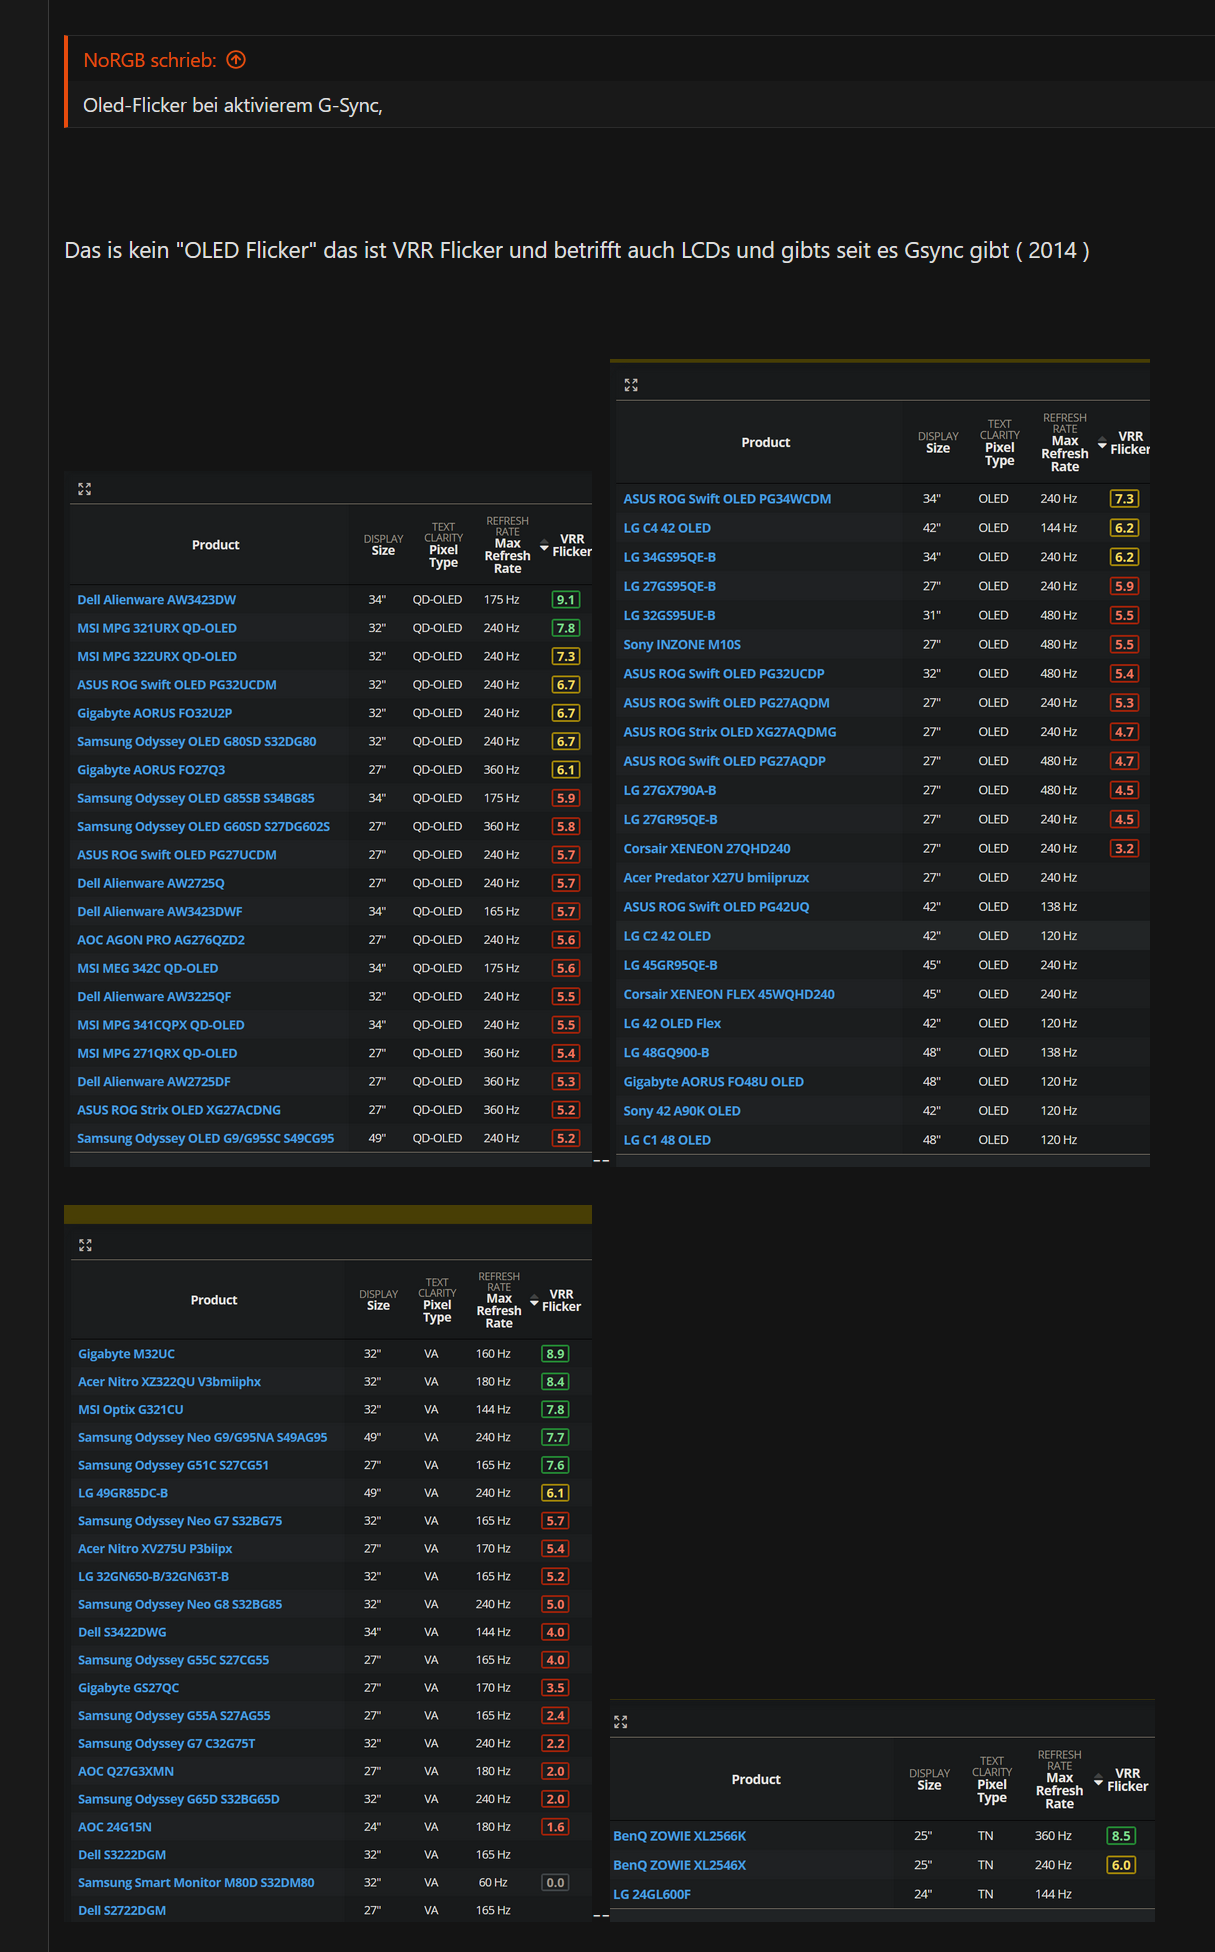Click the expand icon above the QD-OLED table
This screenshot has height=1952, width=1215.
click(x=85, y=489)
